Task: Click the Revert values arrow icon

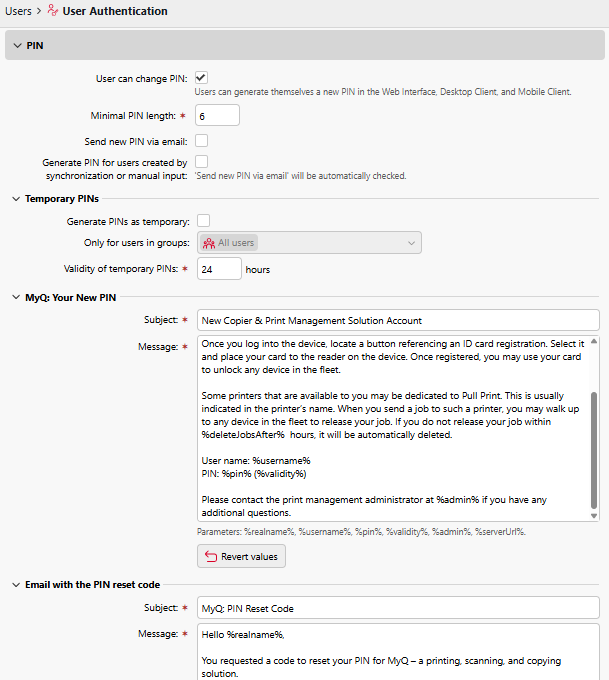Action: tap(210, 556)
